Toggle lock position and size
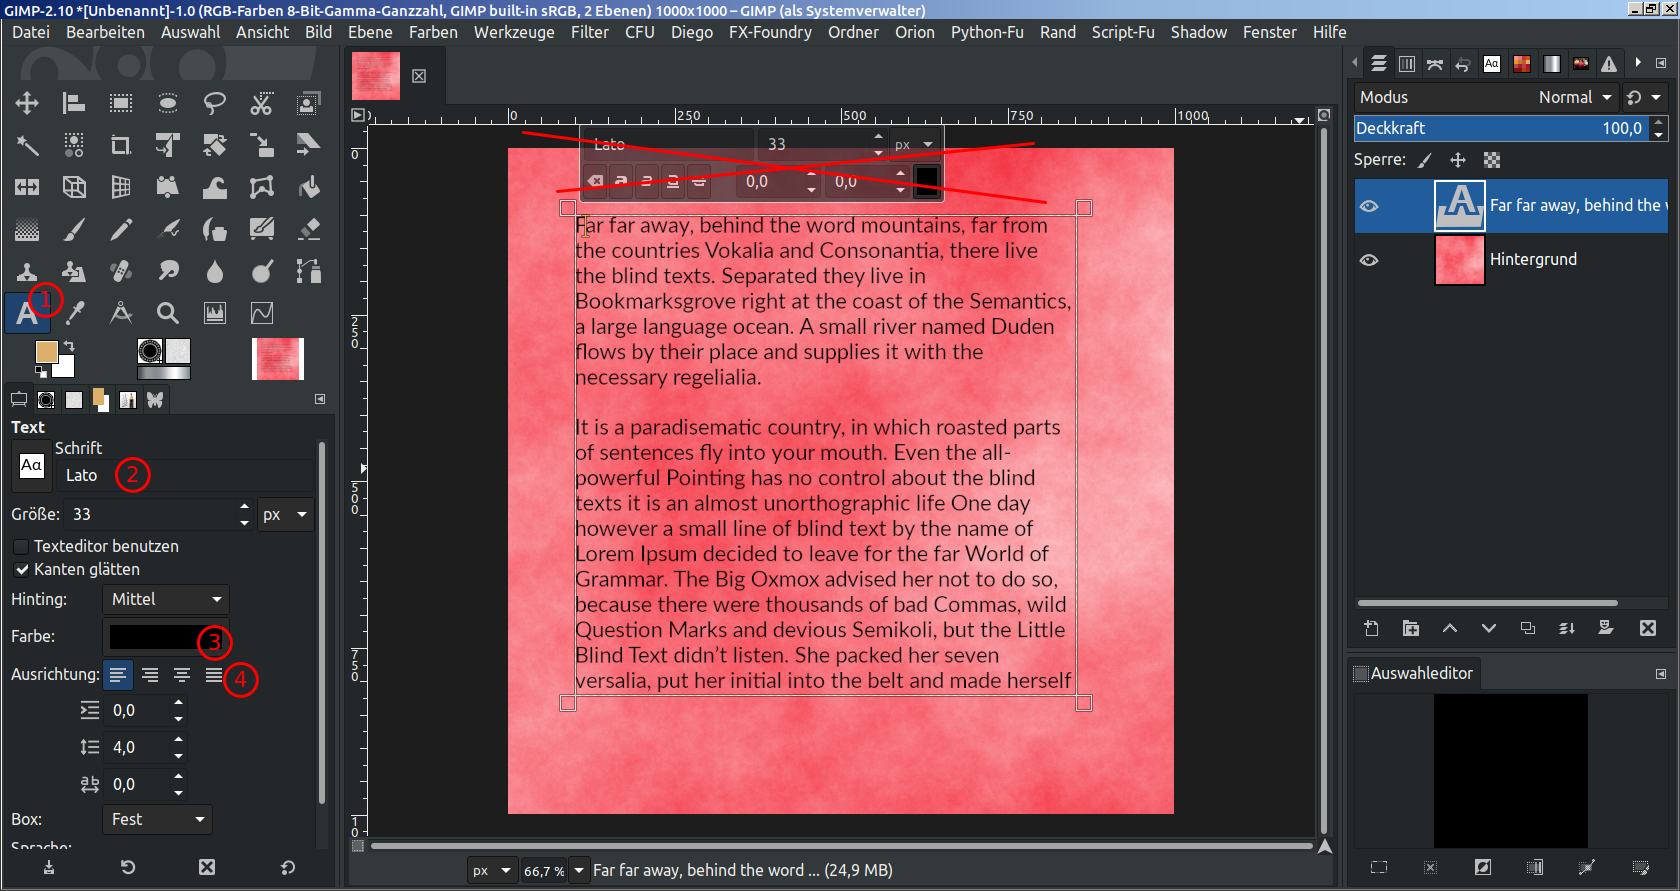Image resolution: width=1680 pixels, height=891 pixels. point(1458,160)
